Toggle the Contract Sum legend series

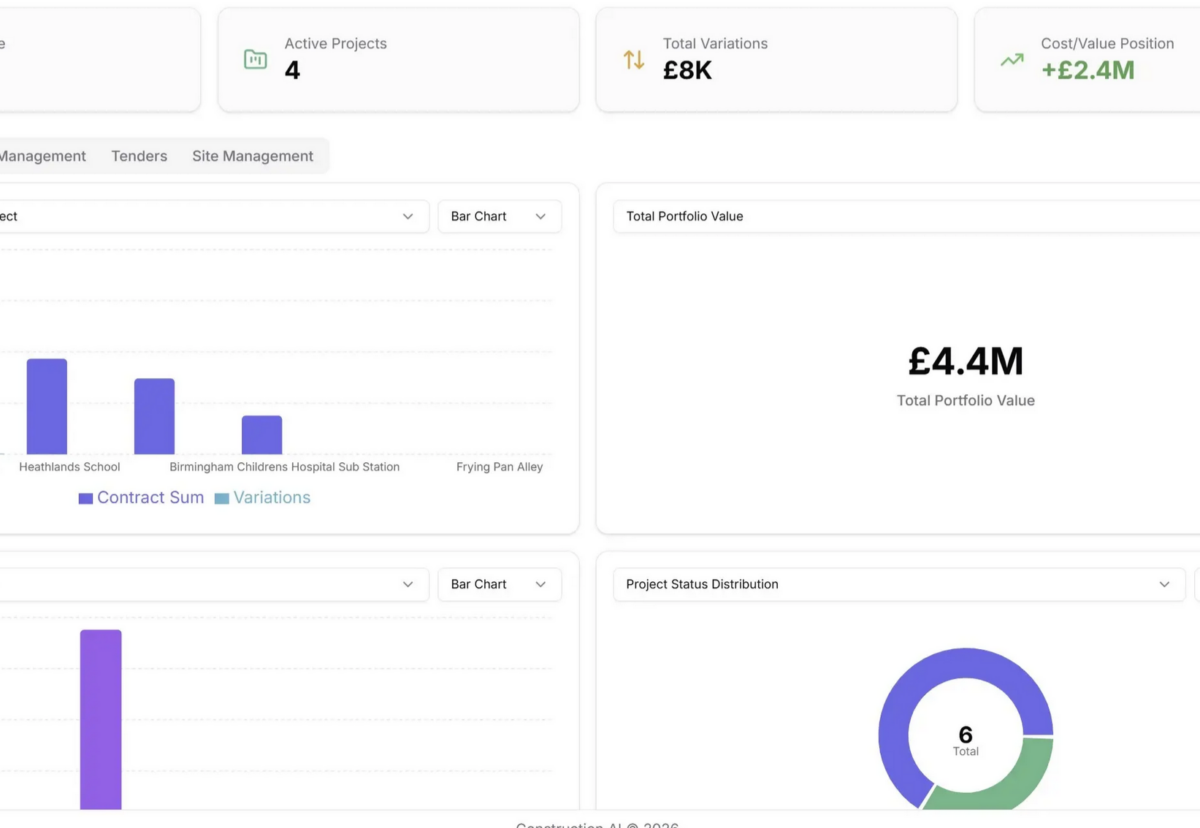pos(141,498)
